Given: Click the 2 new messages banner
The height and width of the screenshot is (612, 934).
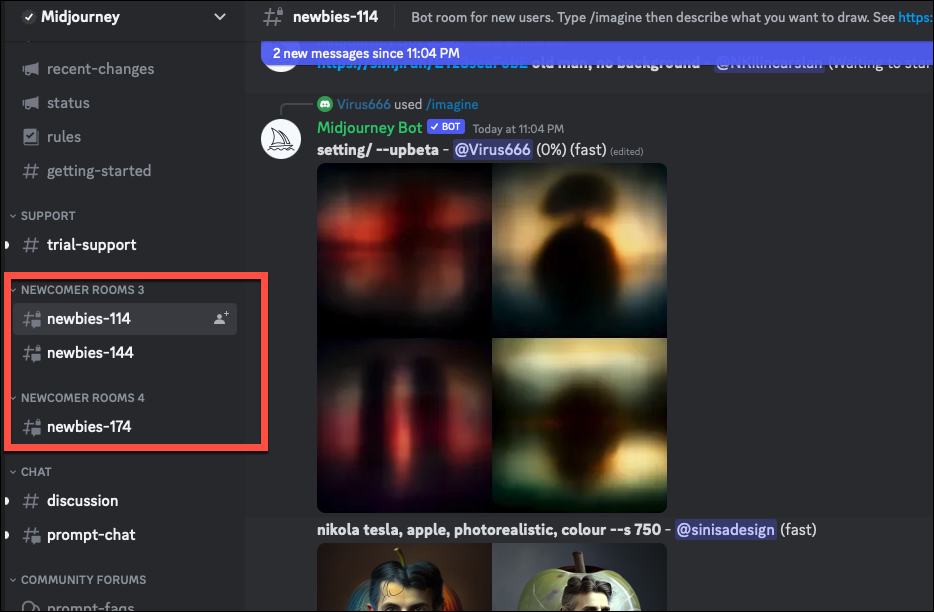Looking at the screenshot, I should (x=597, y=53).
